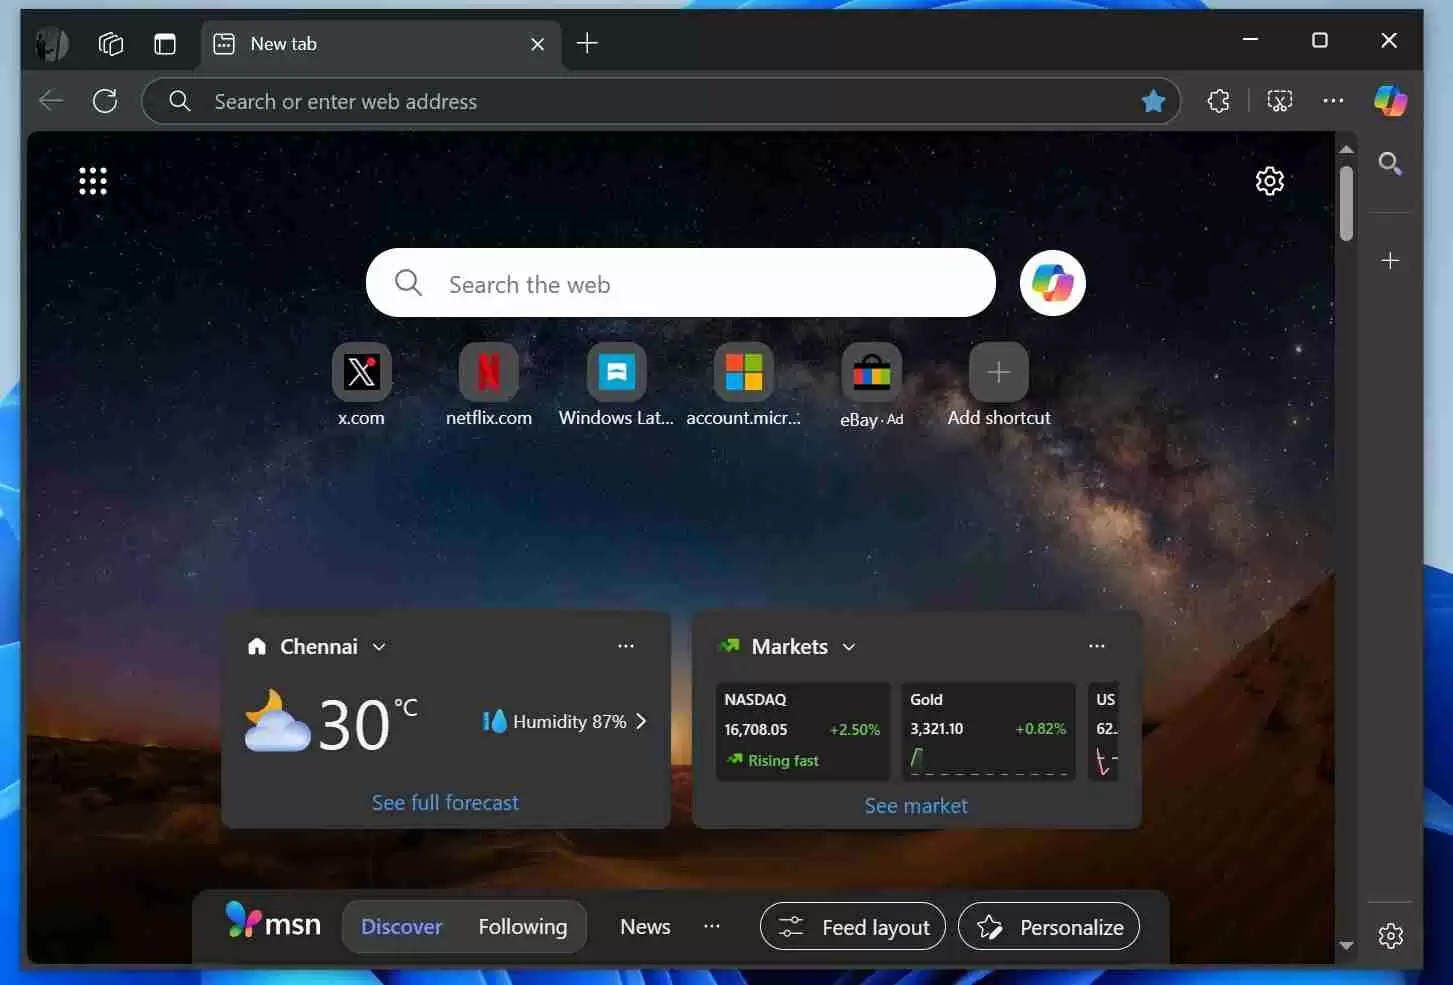Expand humidity details with the chevron
1453x985 pixels.
pos(641,721)
